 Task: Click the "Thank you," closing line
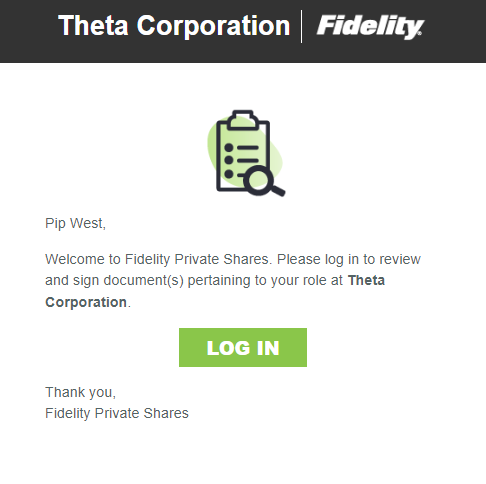click(x=80, y=392)
